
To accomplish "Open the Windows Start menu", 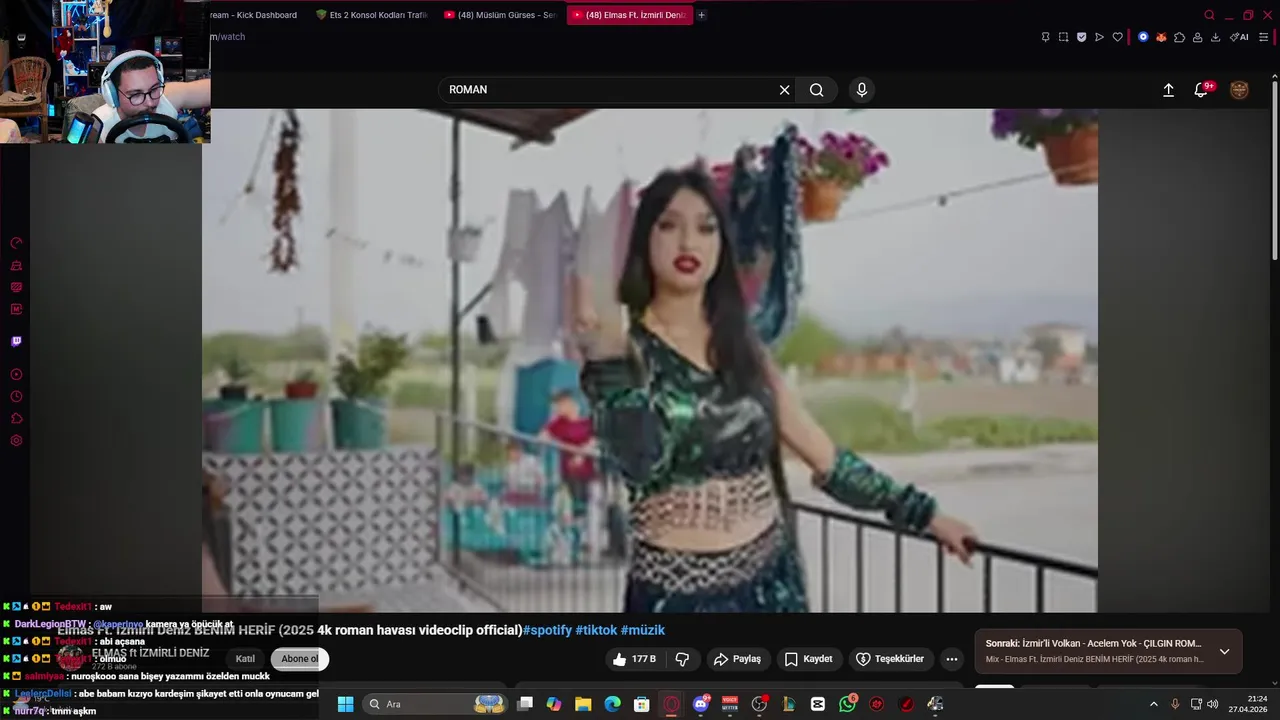I will tap(345, 704).
